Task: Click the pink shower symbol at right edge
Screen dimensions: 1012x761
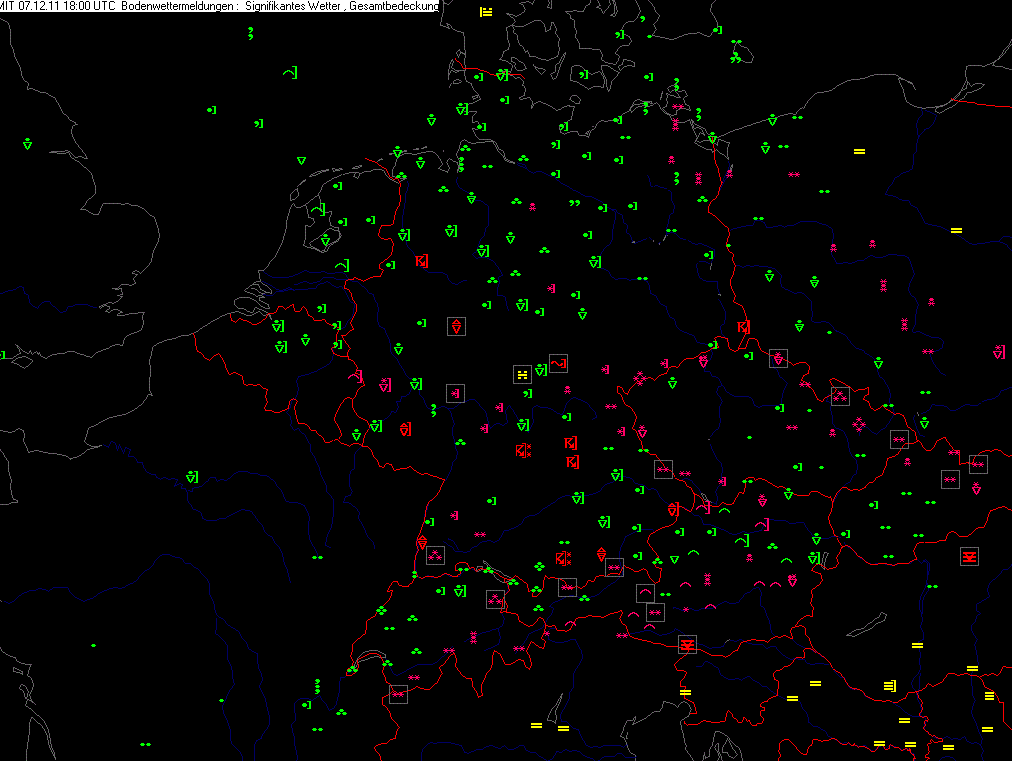Action: tap(998, 352)
